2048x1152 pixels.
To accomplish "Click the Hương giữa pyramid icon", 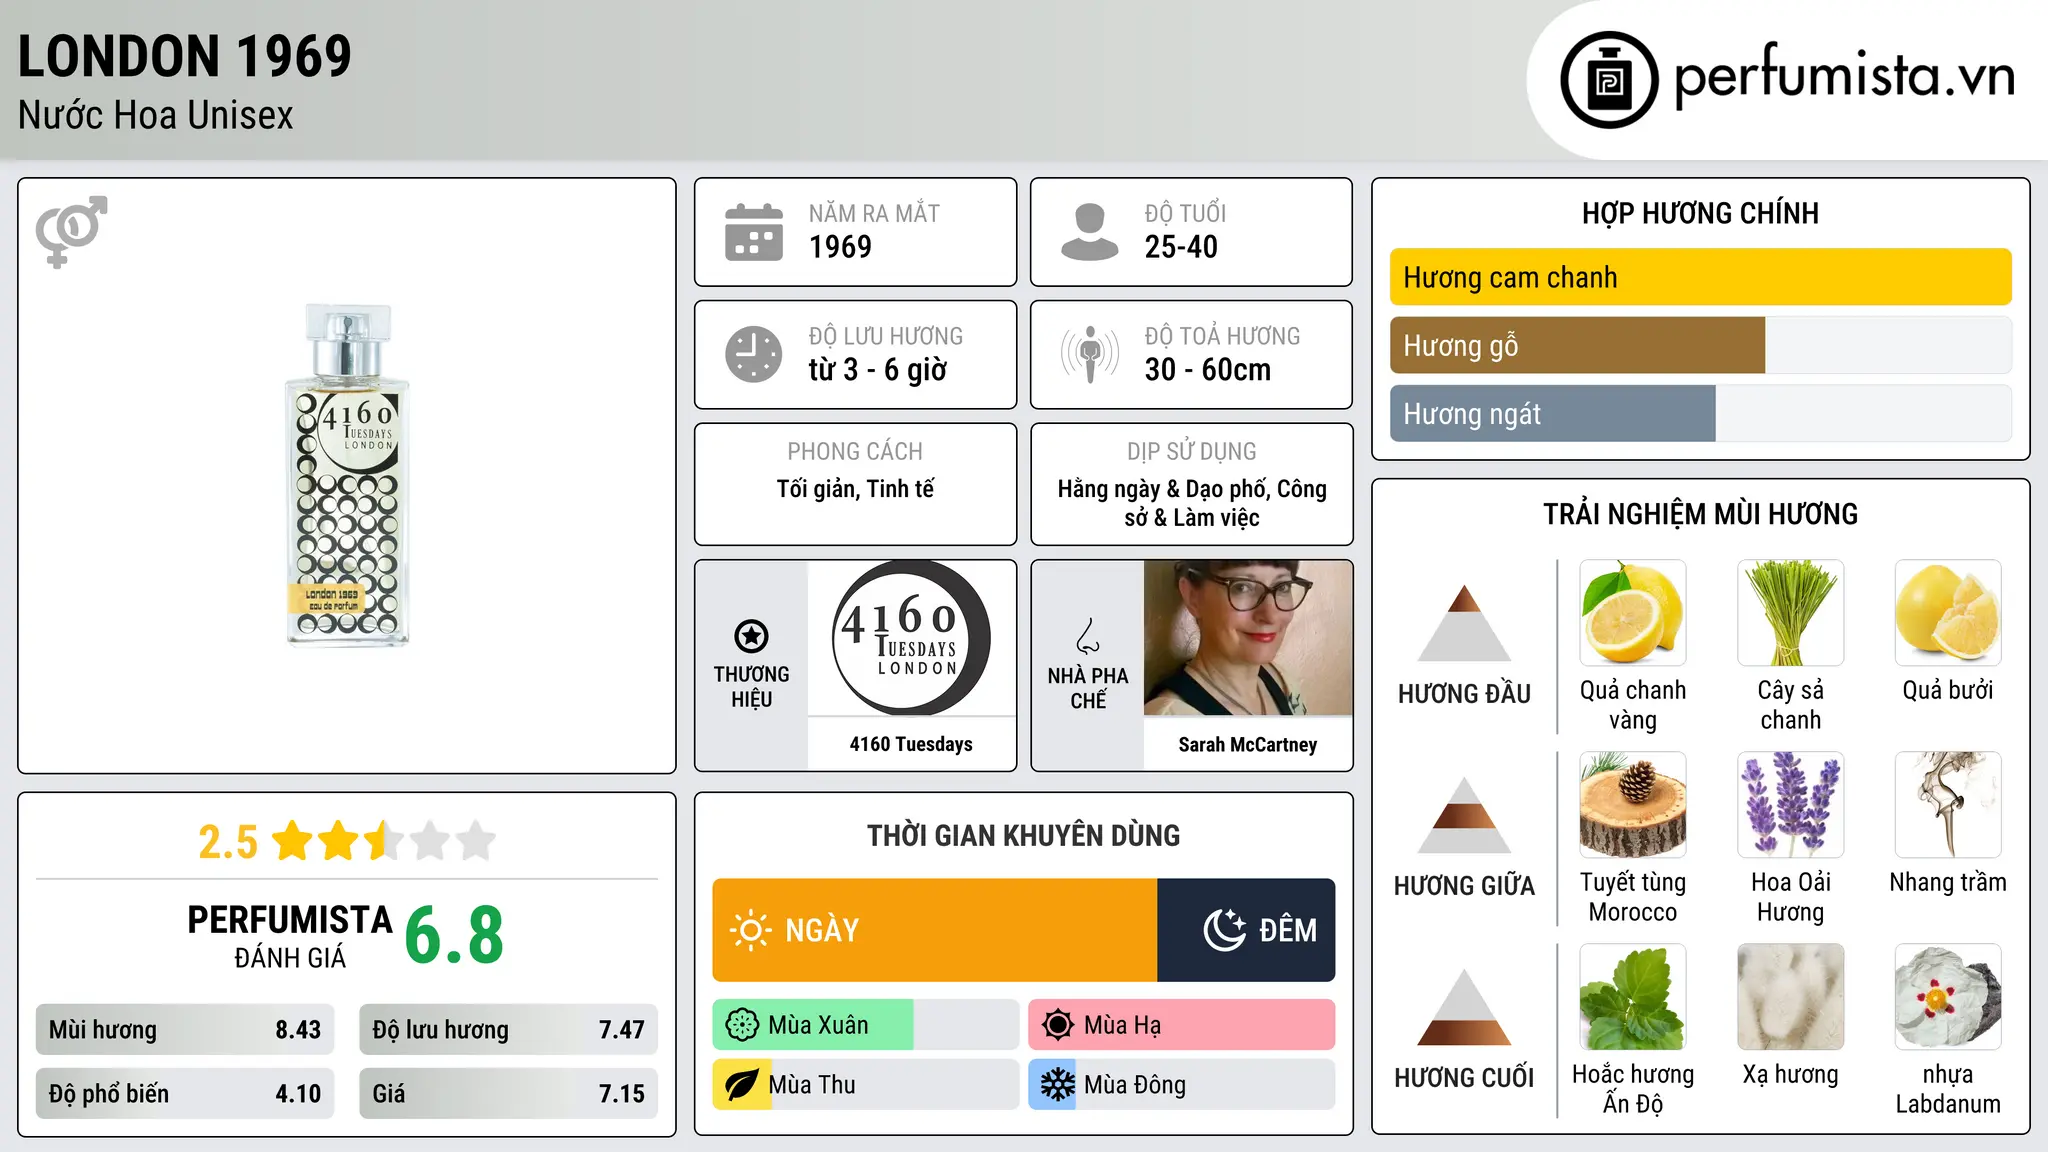I will click(1464, 815).
